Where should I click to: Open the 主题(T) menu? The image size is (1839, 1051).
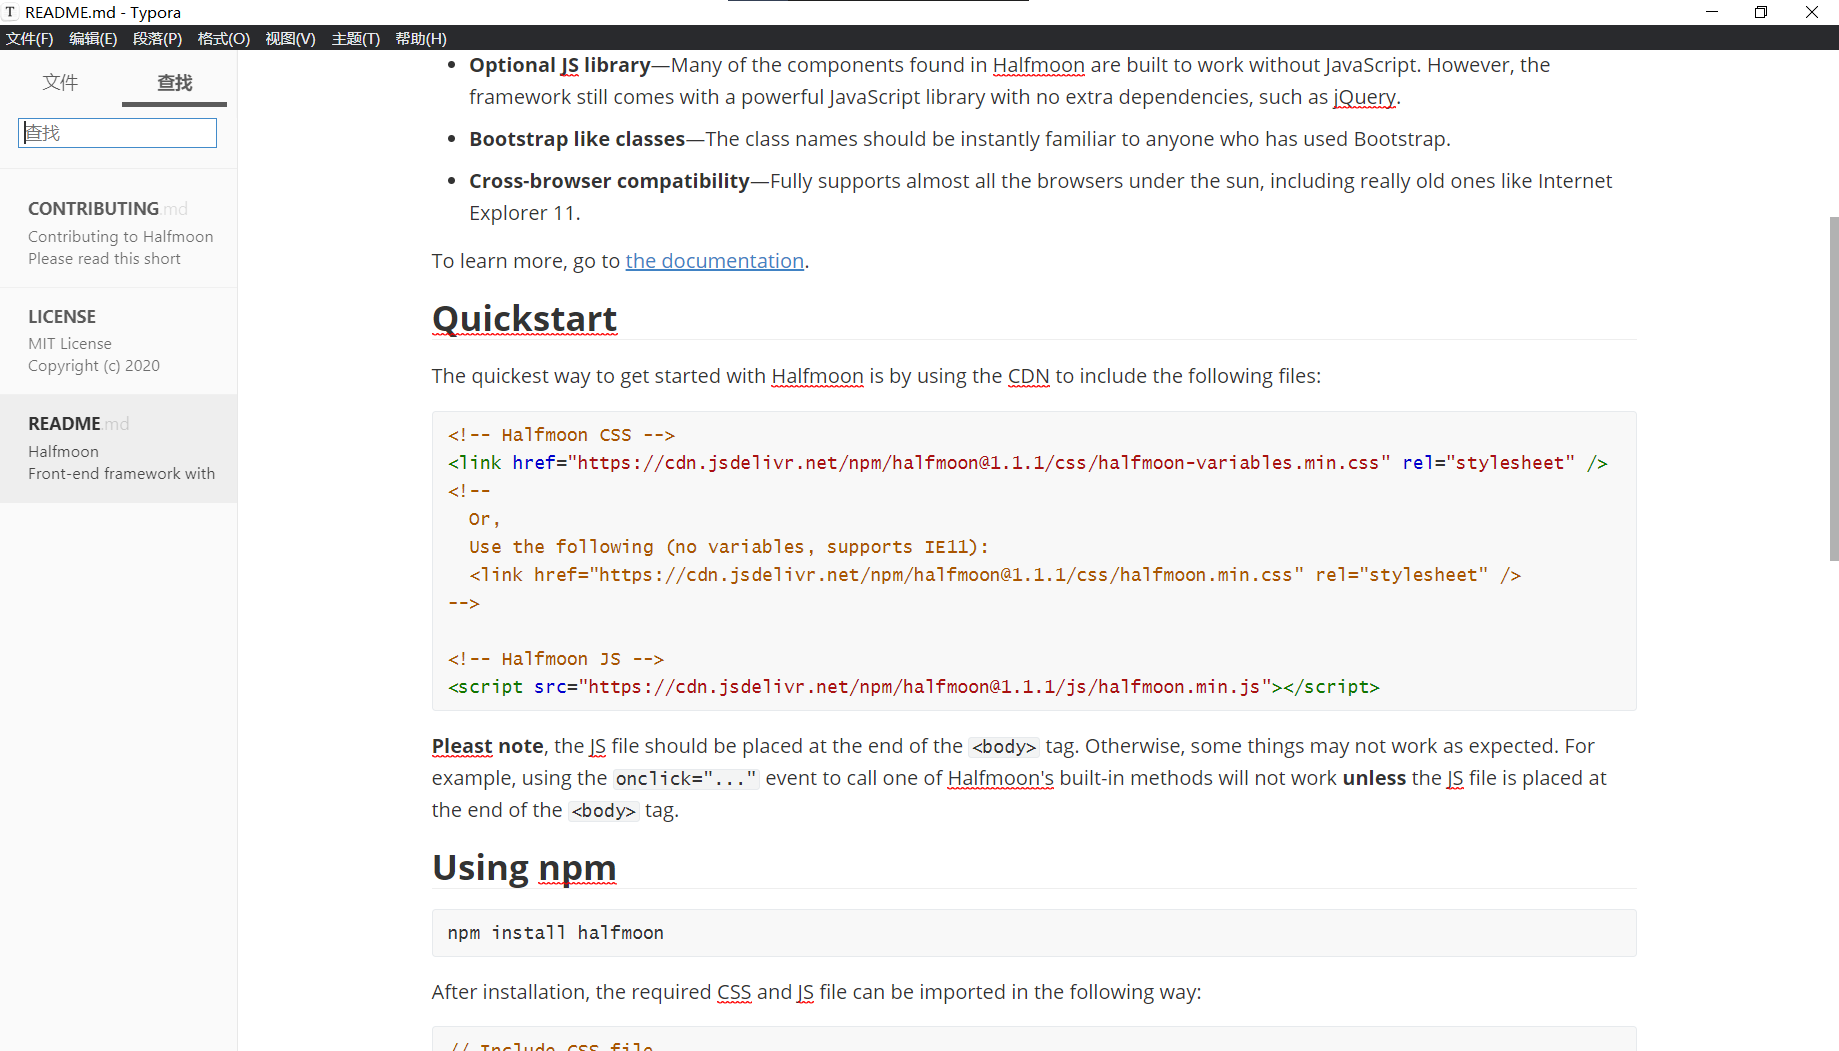[x=356, y=38]
